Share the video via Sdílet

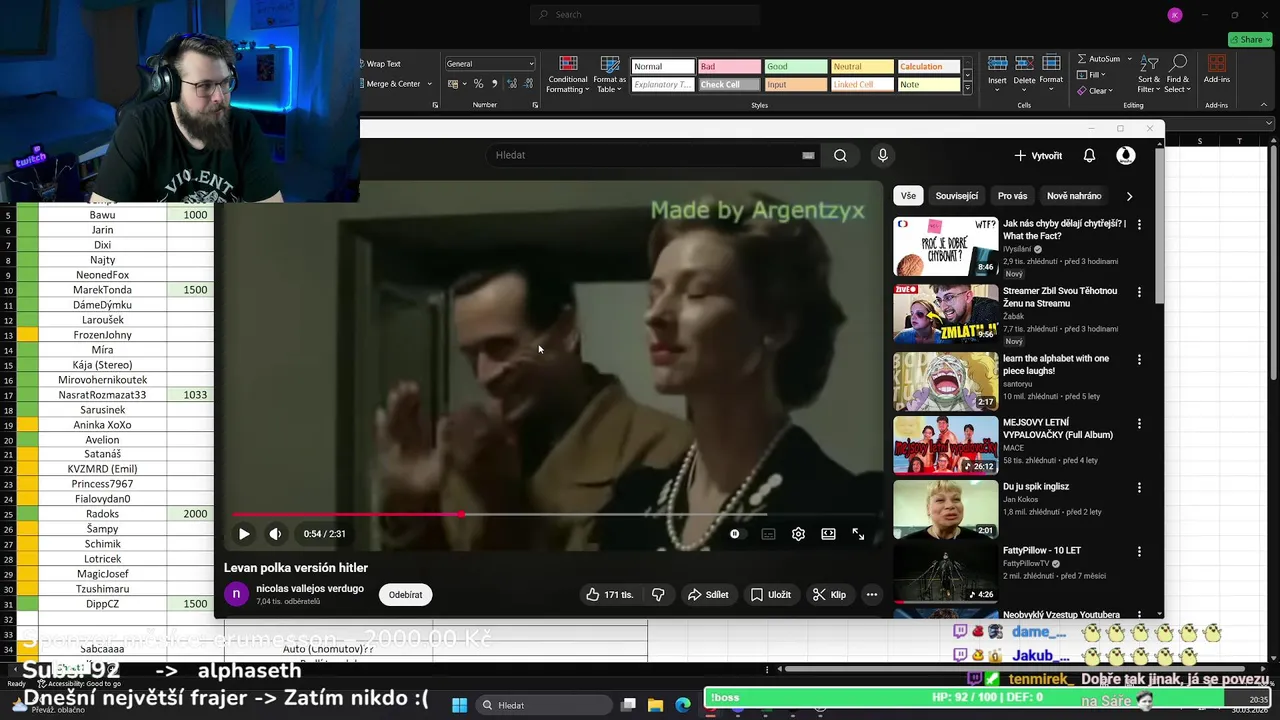707,594
